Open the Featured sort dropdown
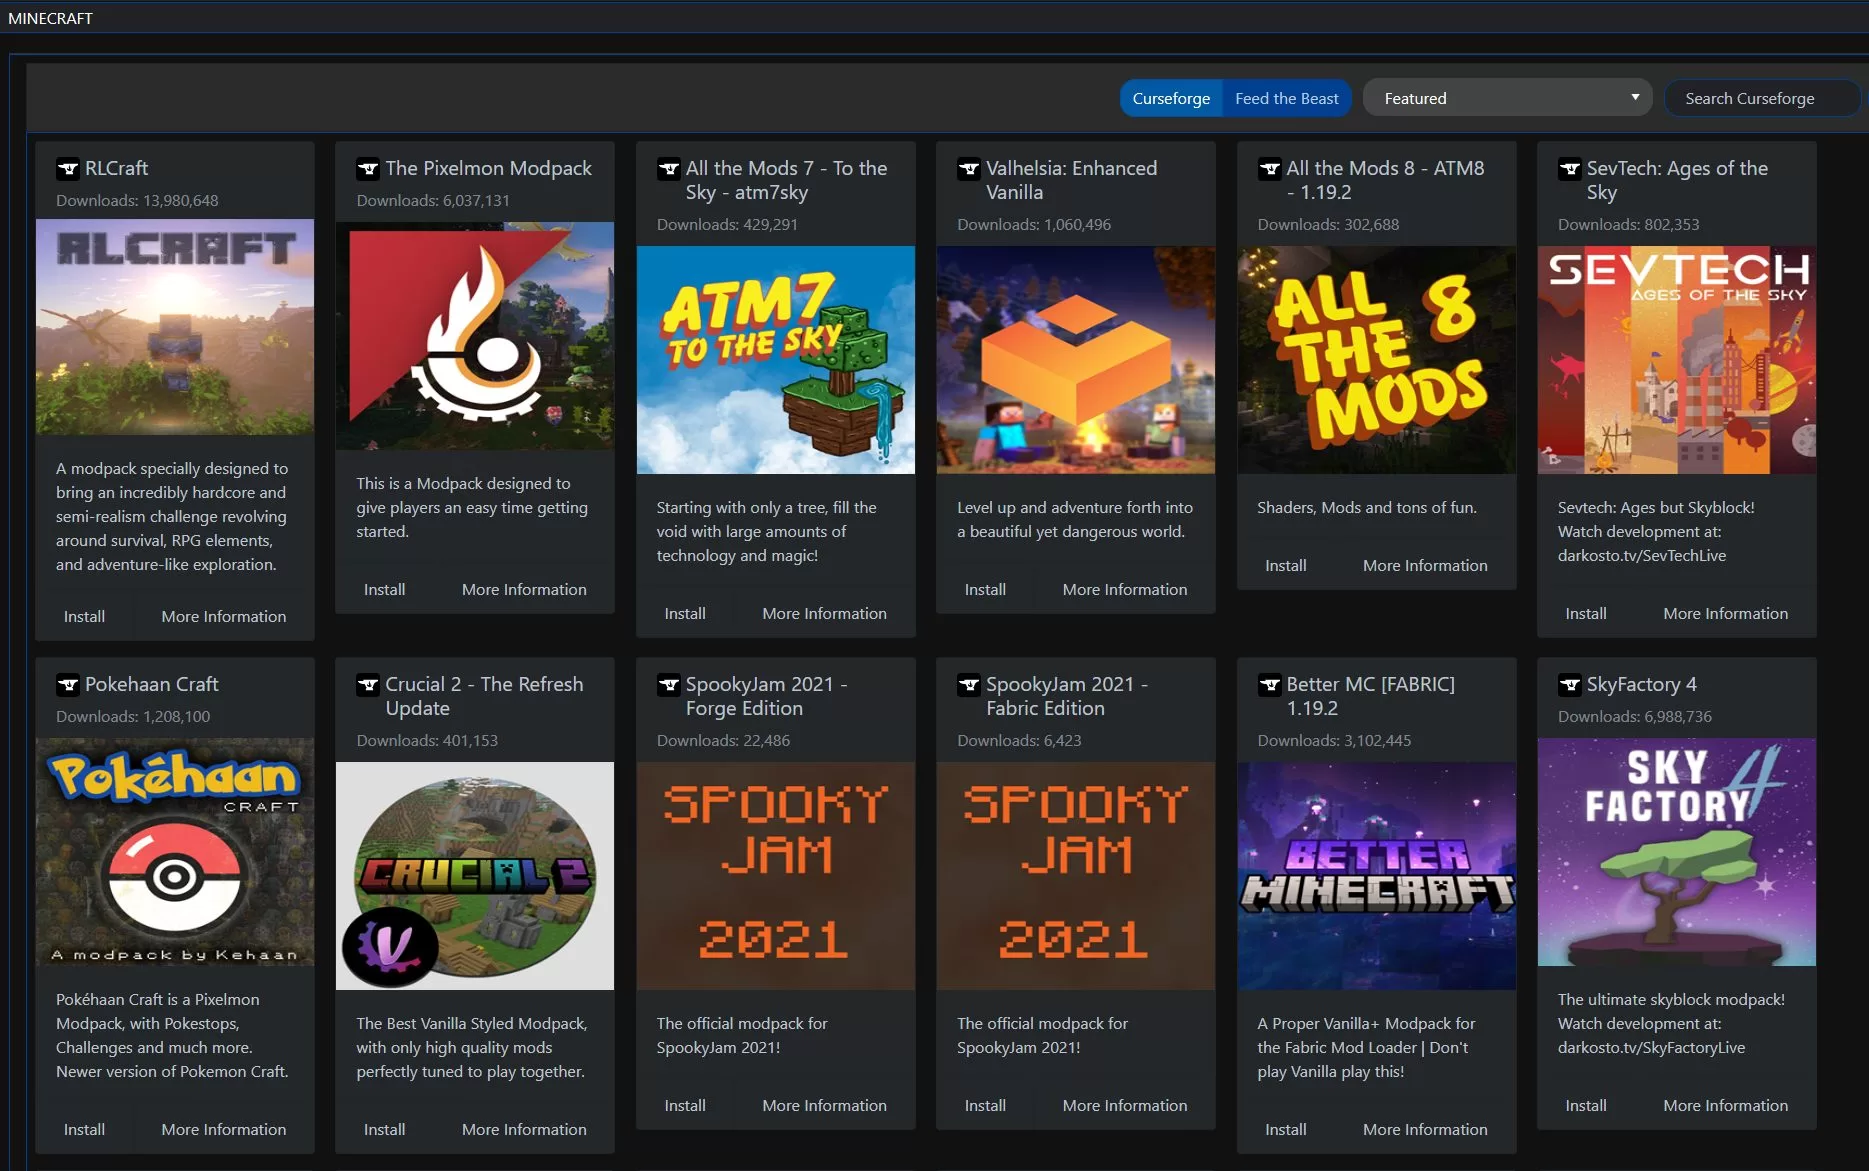This screenshot has height=1171, width=1869. [1508, 98]
